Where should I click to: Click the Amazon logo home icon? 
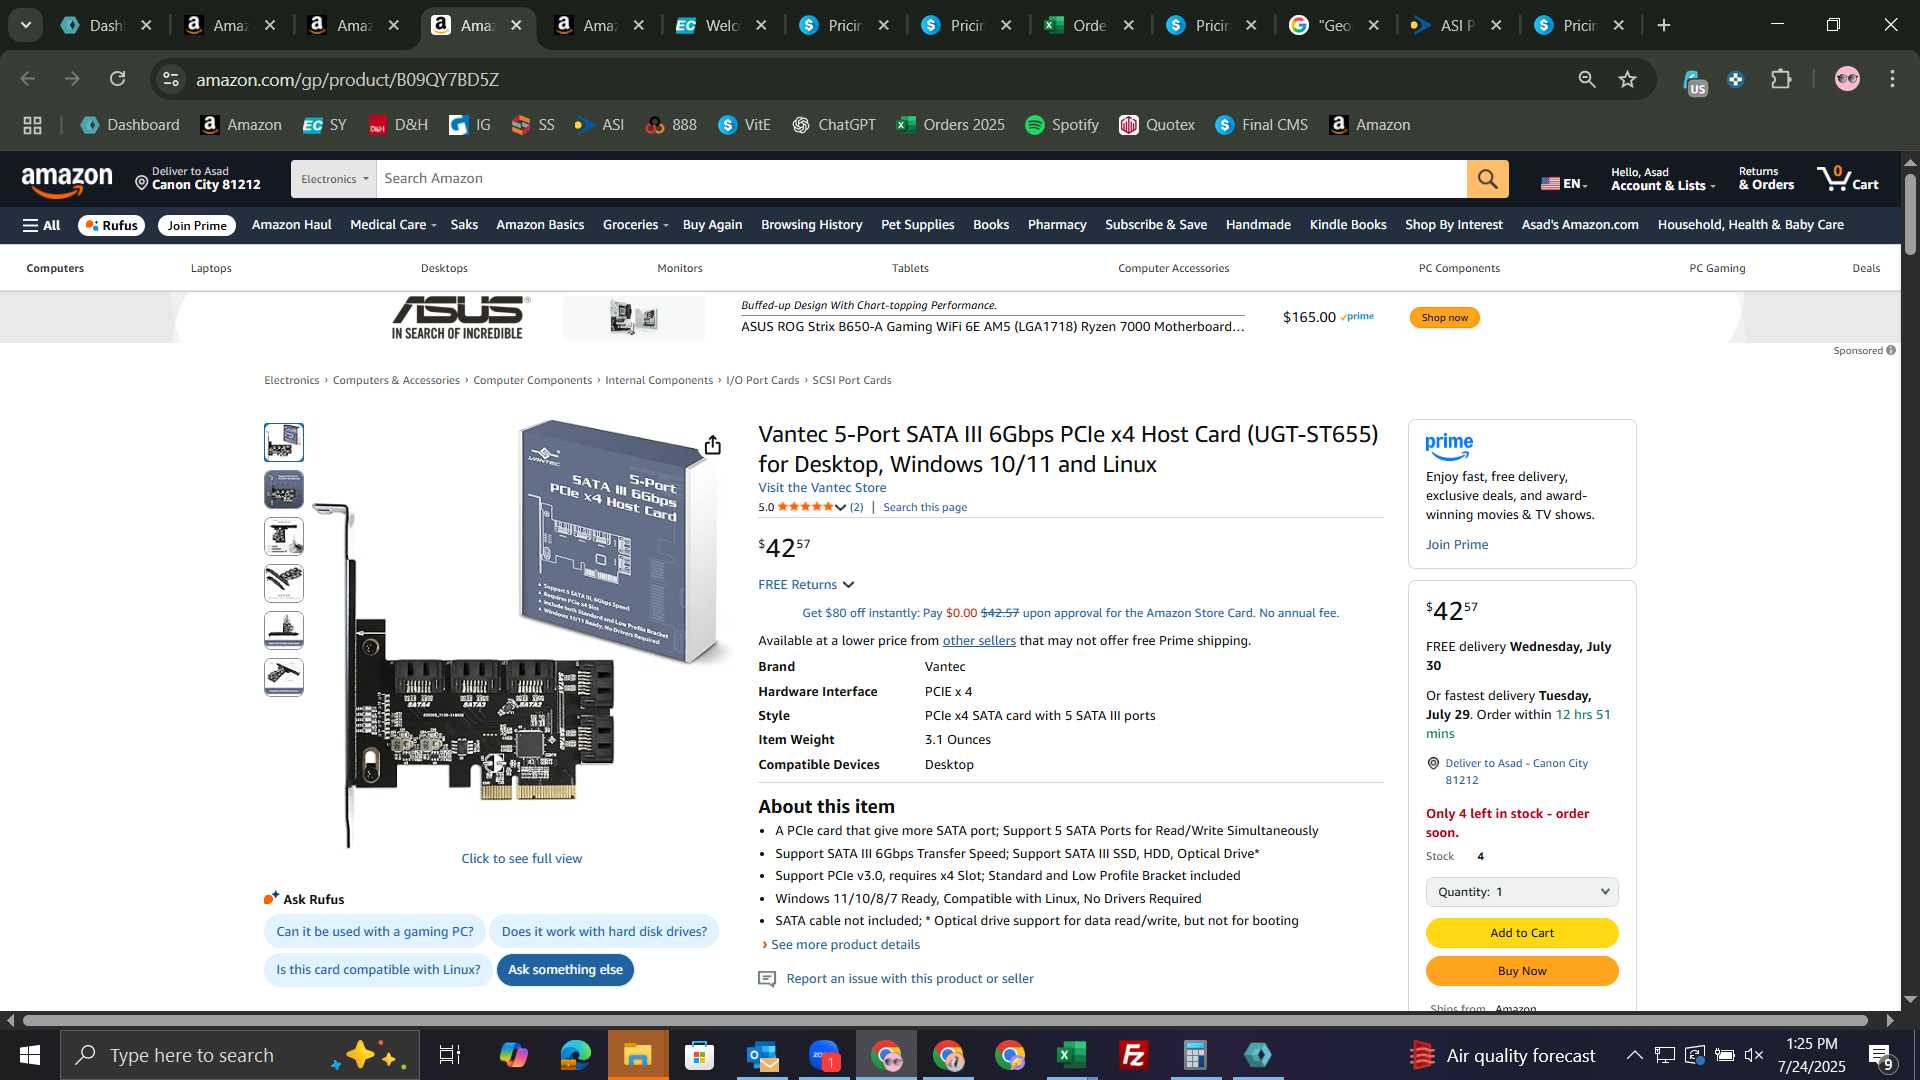[x=67, y=181]
